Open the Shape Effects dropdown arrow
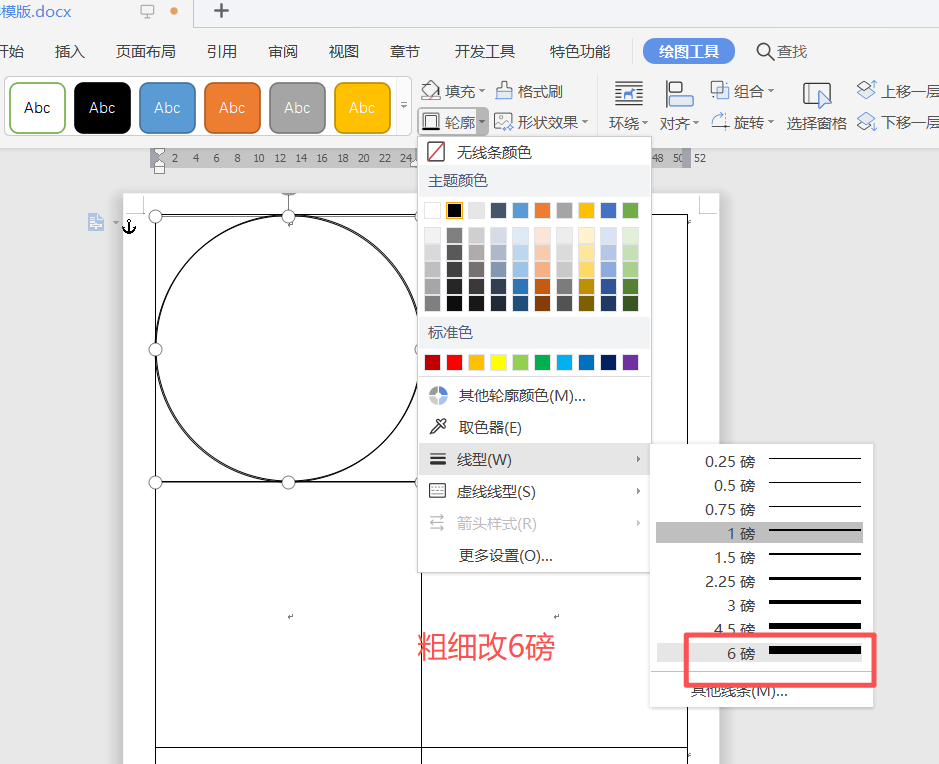The image size is (939, 764). click(584, 122)
